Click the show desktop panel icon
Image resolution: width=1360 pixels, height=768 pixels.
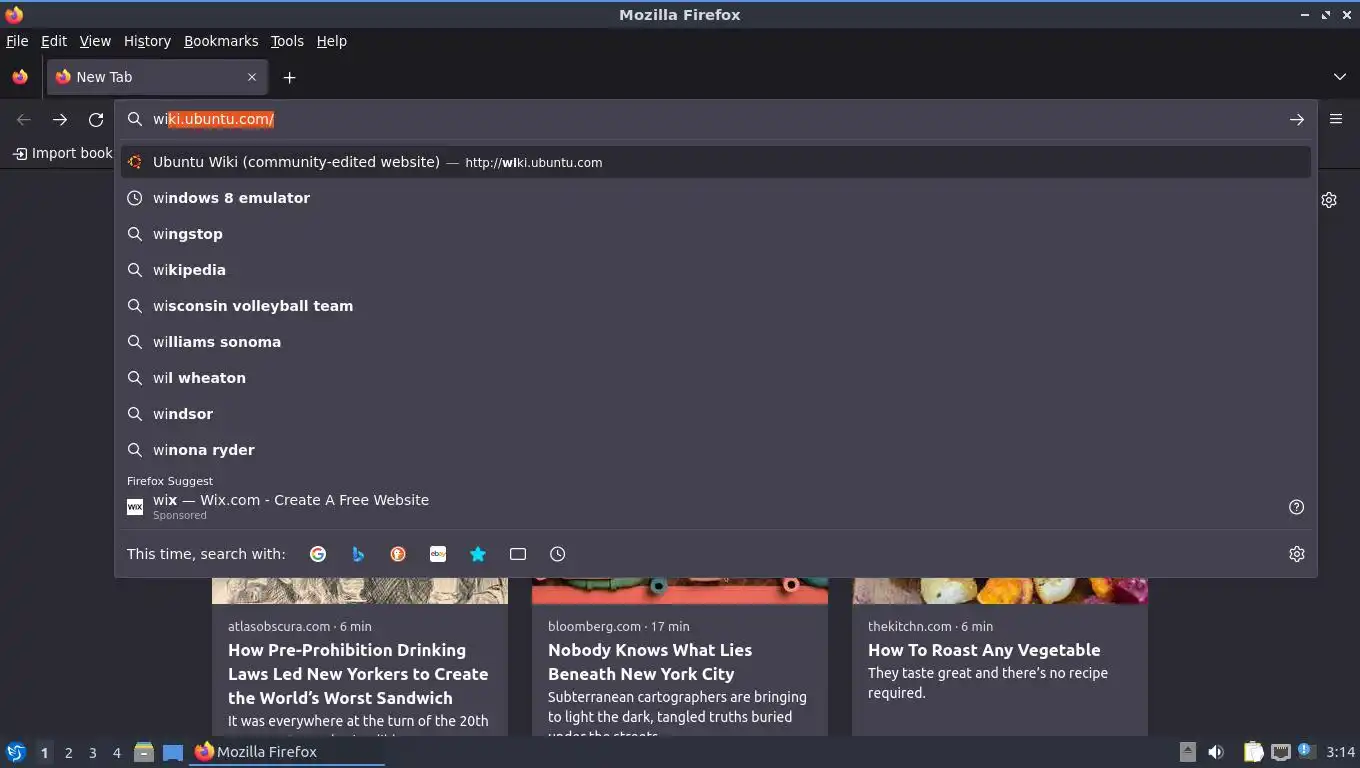(173, 752)
